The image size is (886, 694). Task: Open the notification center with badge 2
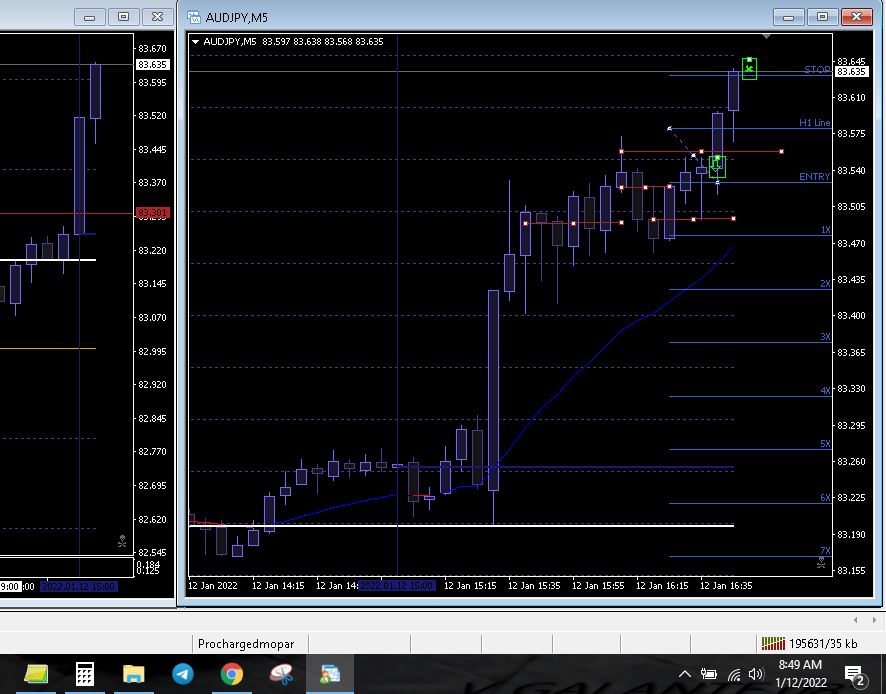[855, 675]
